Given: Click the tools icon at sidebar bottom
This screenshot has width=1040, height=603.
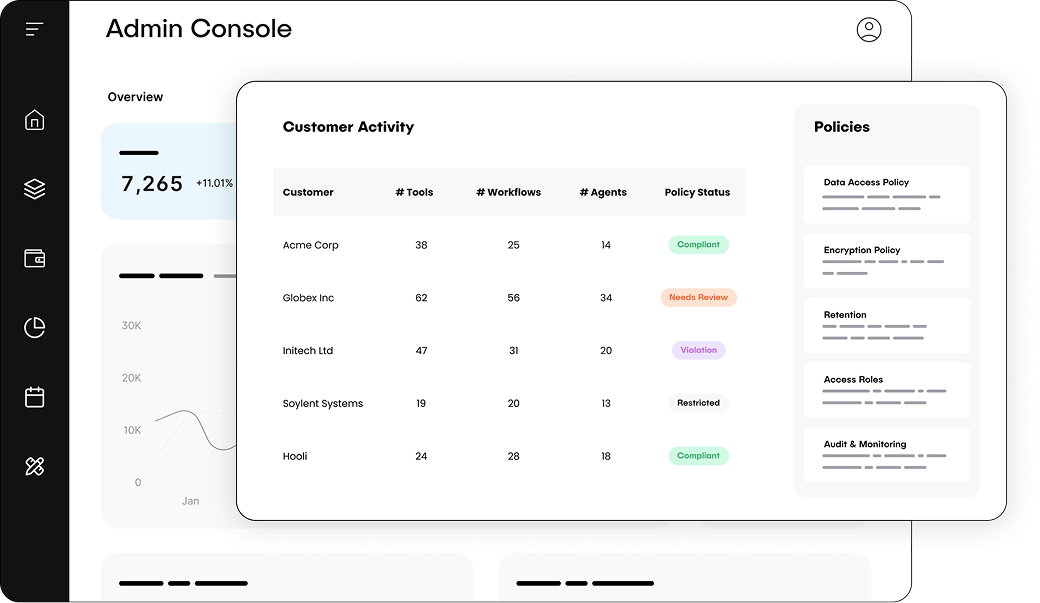Looking at the screenshot, I should coord(34,465).
